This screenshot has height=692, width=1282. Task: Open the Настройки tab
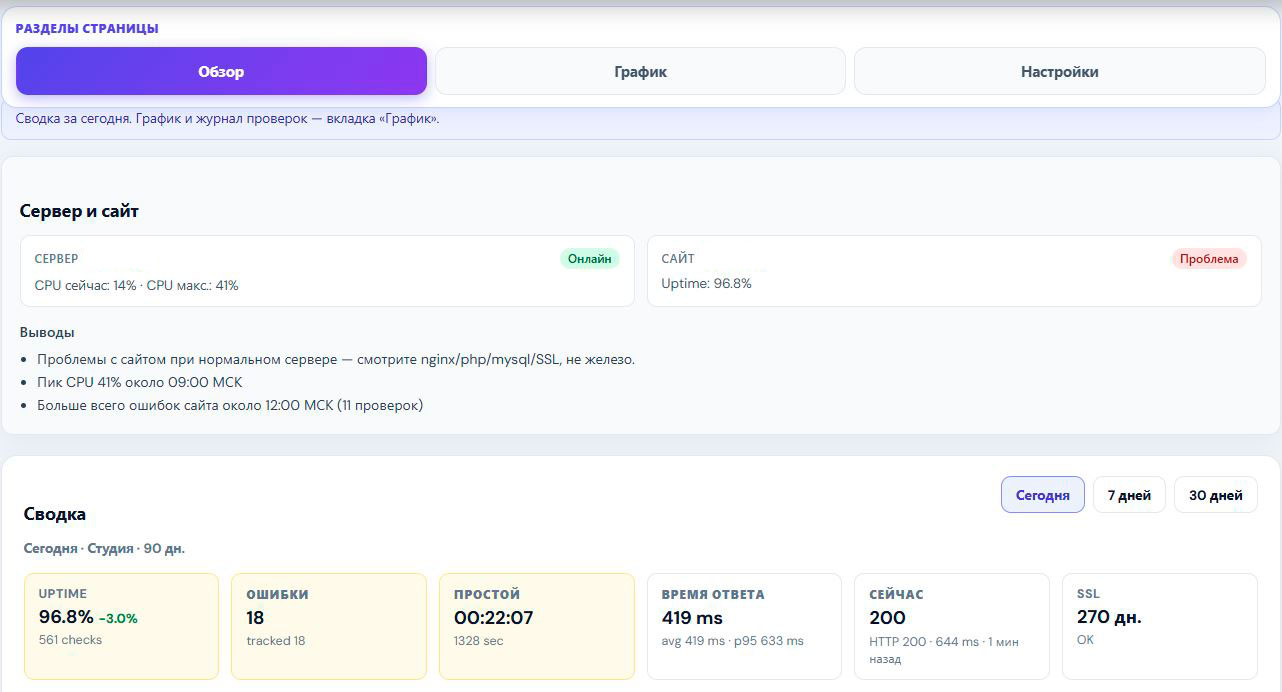pyautogui.click(x=1059, y=71)
